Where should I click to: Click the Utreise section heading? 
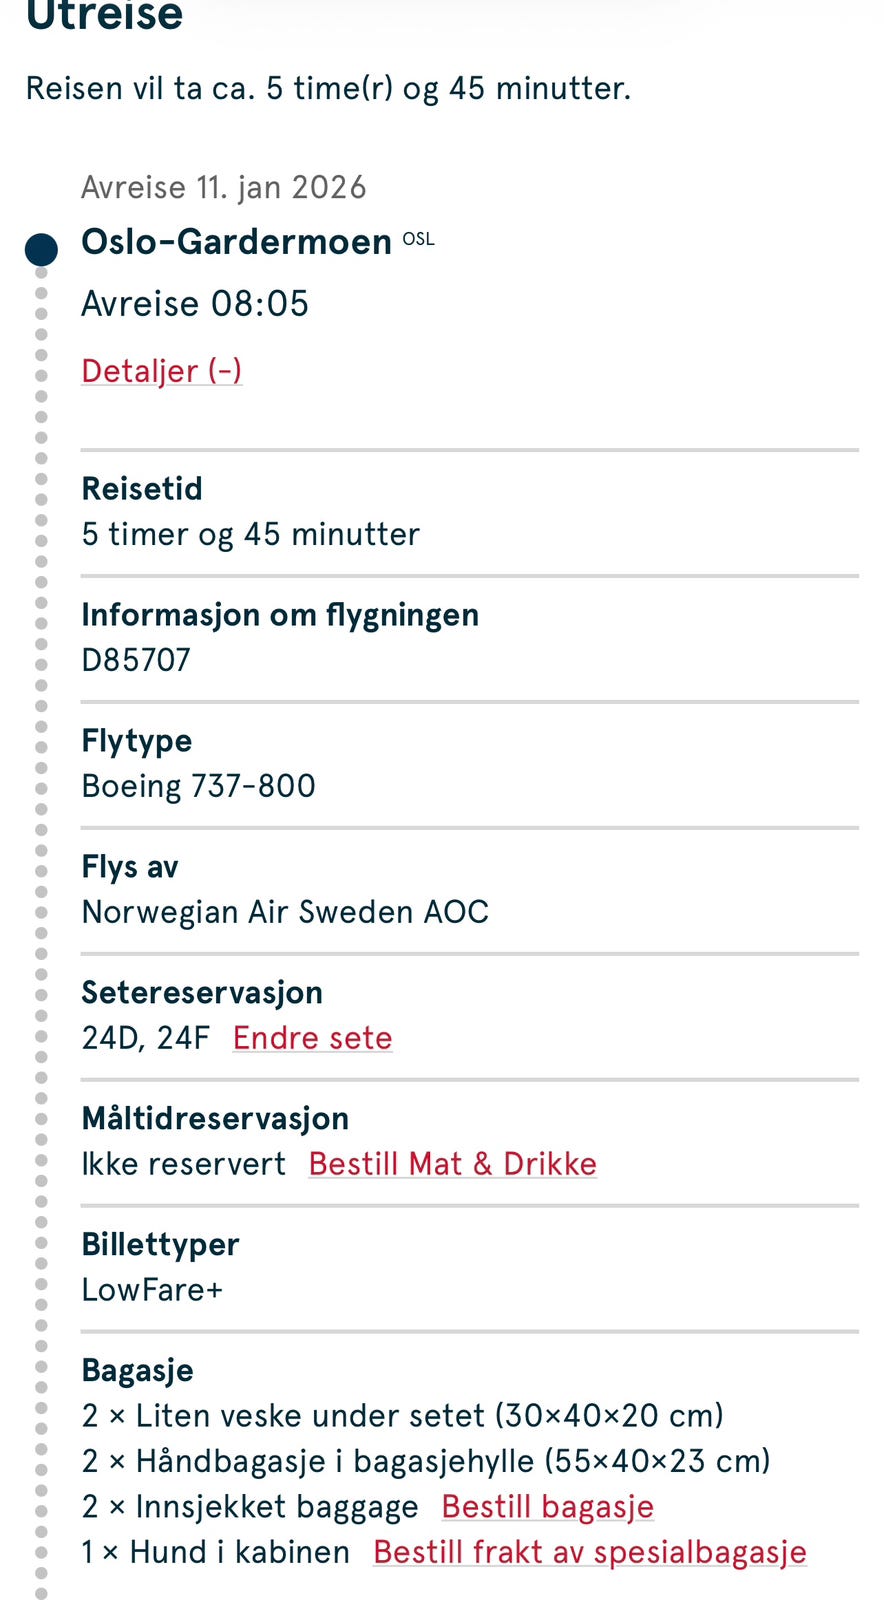pos(104,15)
